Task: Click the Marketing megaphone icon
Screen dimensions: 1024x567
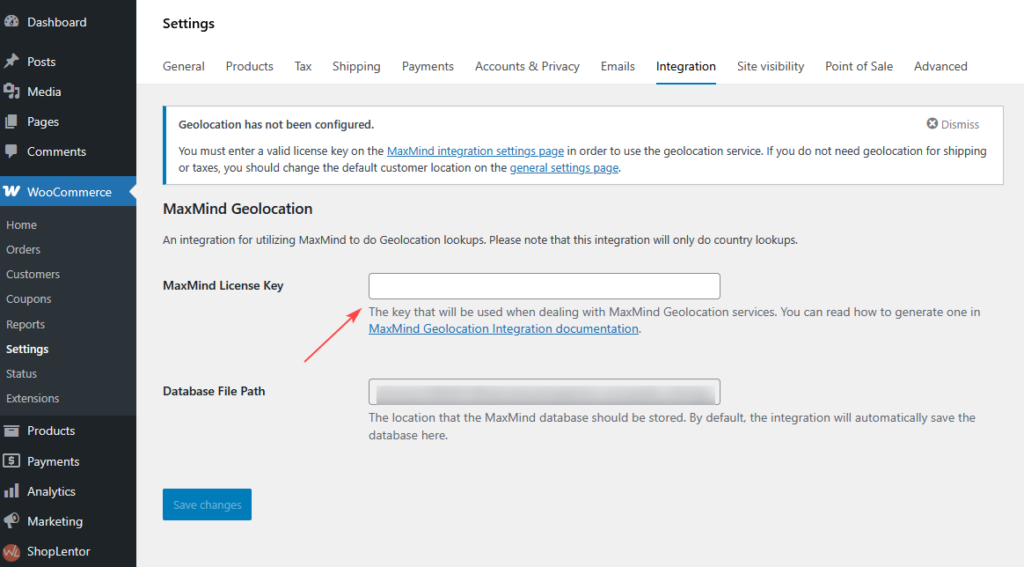Action: pyautogui.click(x=11, y=521)
